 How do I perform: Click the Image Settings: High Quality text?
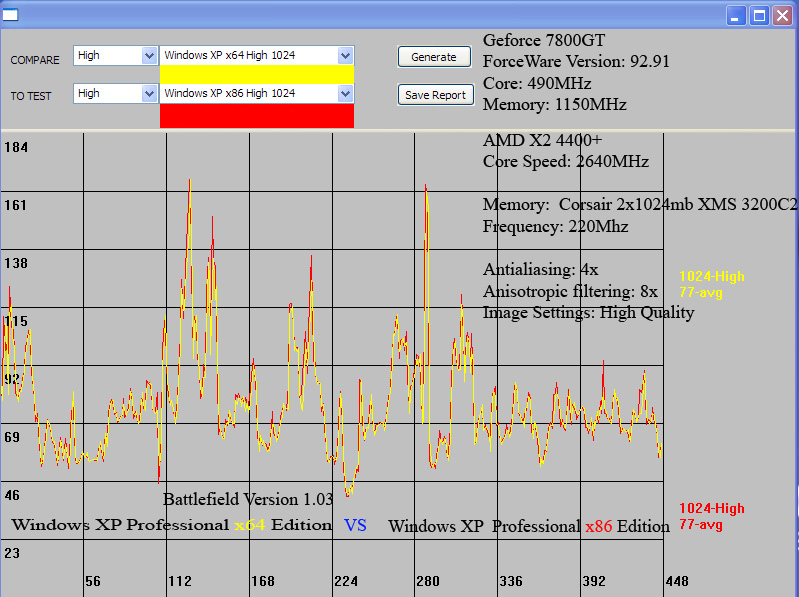point(589,313)
